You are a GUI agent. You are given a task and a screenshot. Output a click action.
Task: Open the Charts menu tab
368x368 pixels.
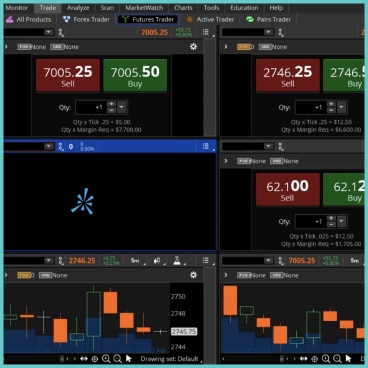183,8
